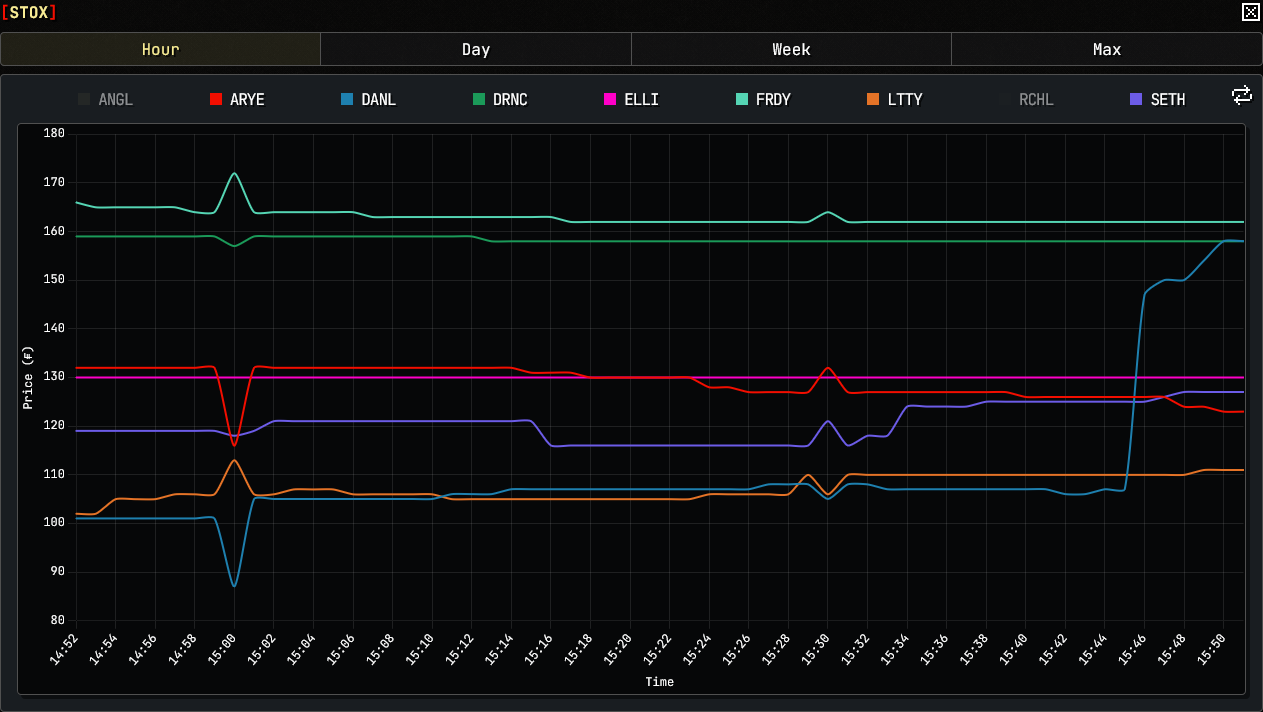Click the teal FRDY color swatch
1263x712 pixels.
tap(741, 99)
